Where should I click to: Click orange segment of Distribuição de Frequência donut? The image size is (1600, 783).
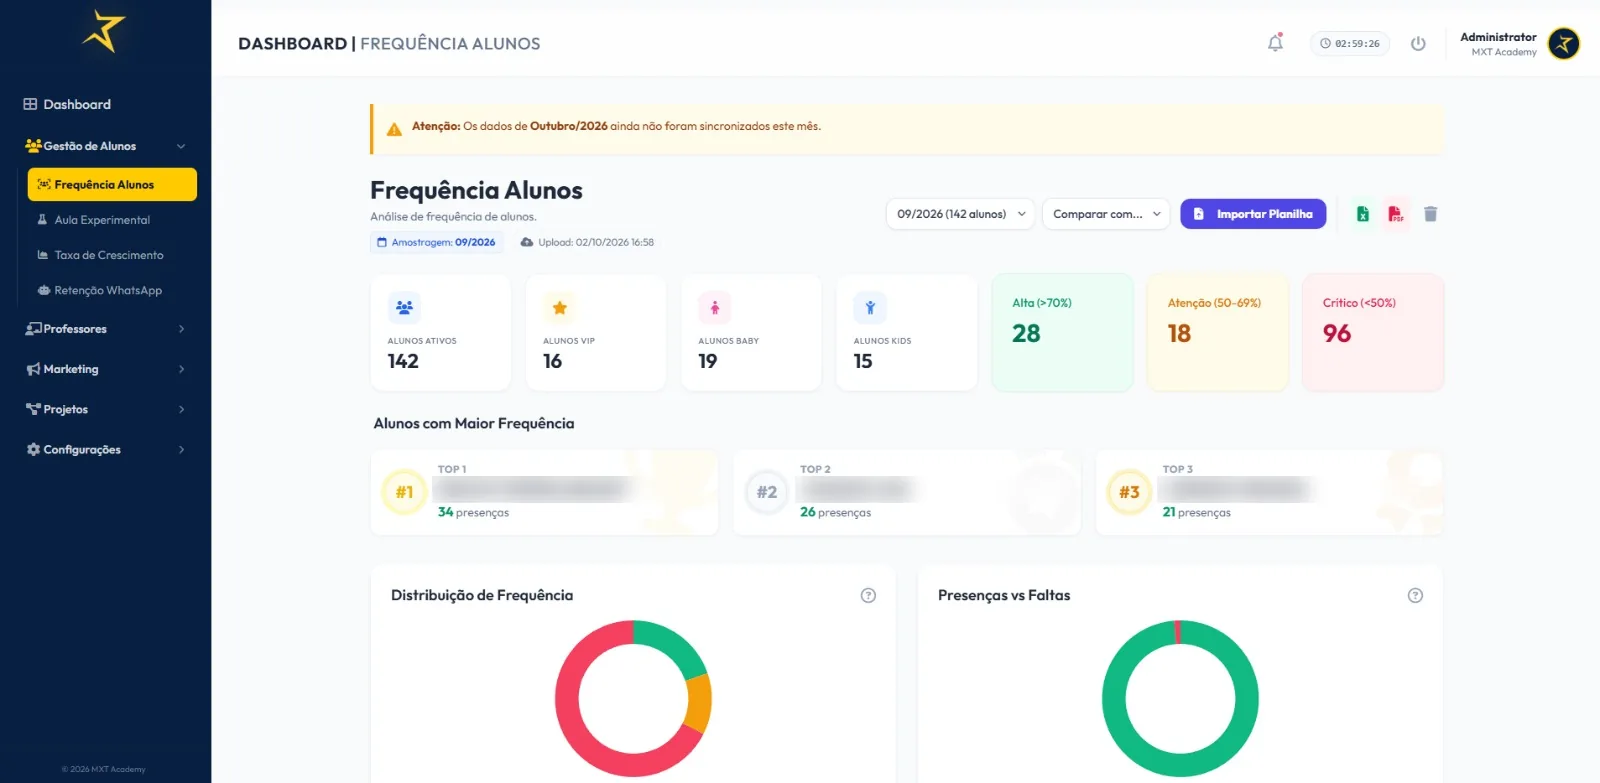699,702
